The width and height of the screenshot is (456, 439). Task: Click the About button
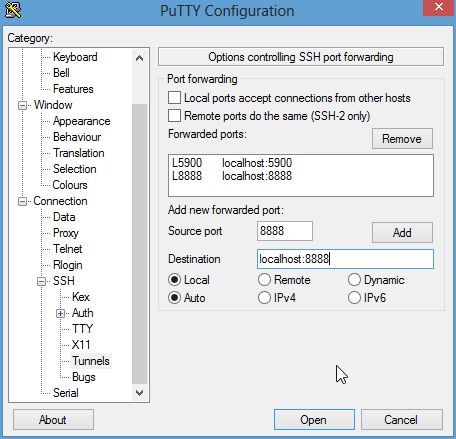(x=53, y=420)
